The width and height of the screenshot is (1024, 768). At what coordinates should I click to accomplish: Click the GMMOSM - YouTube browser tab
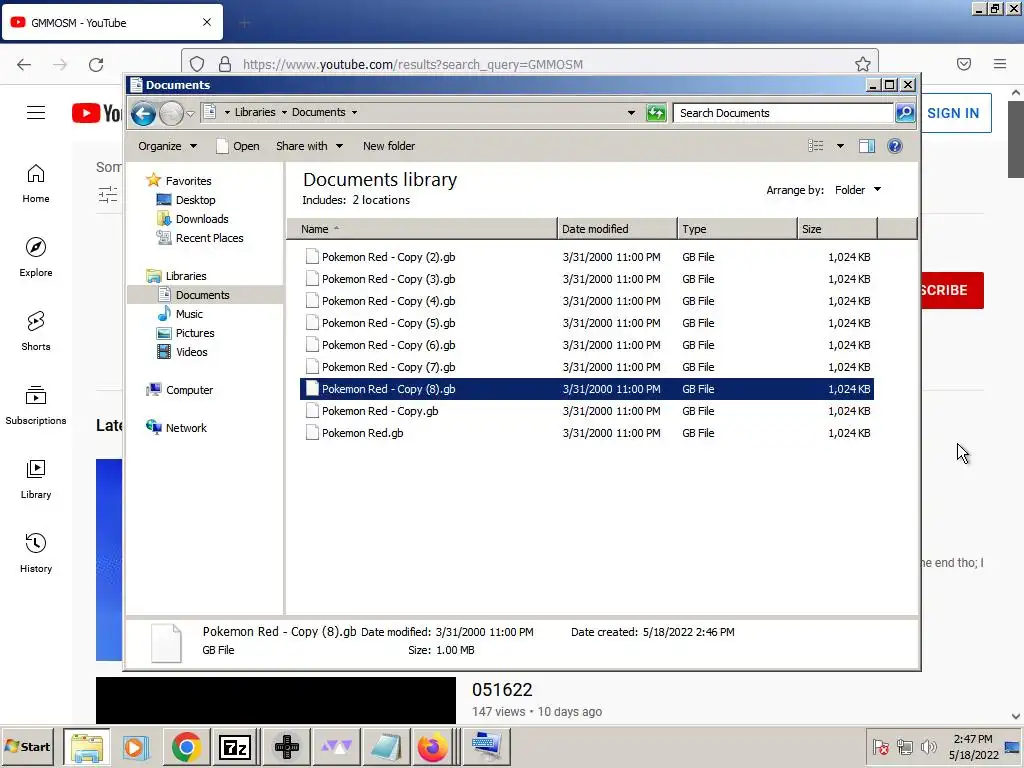112,22
